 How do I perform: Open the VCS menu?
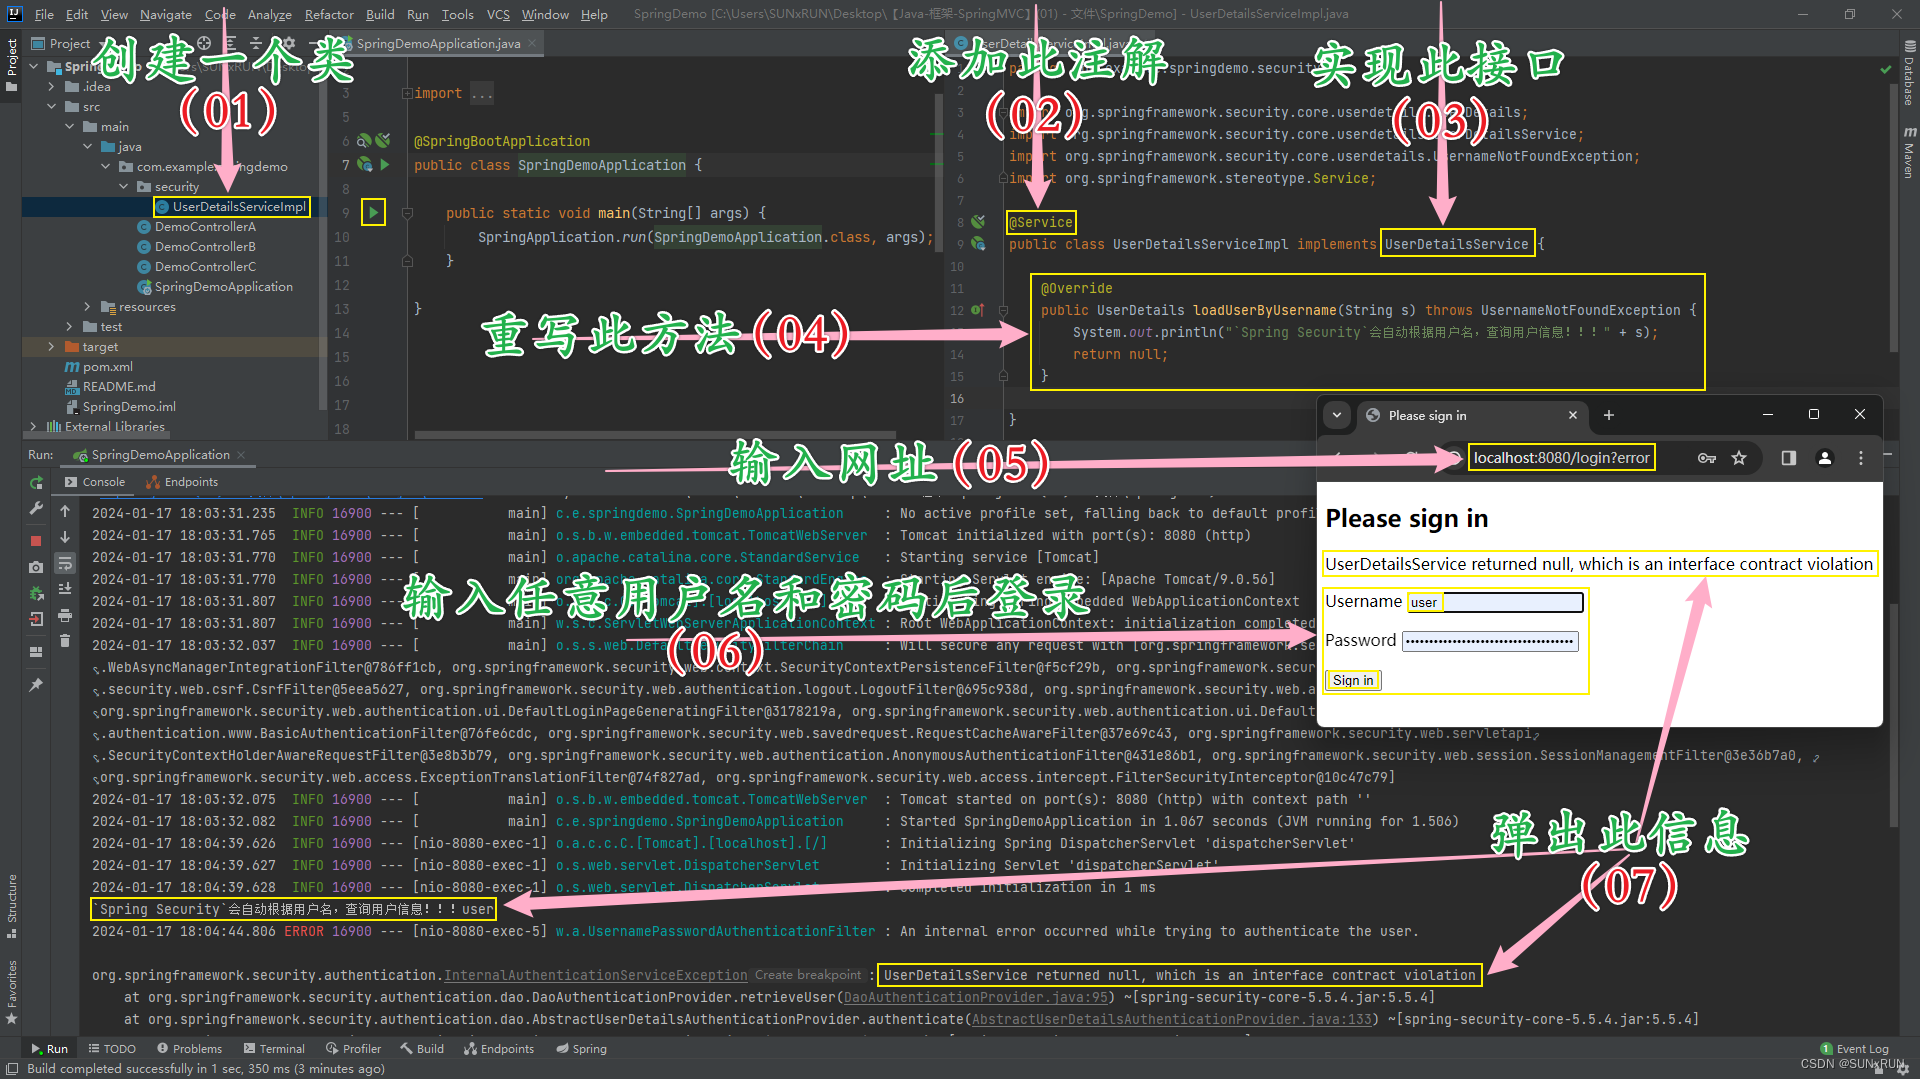tap(498, 14)
